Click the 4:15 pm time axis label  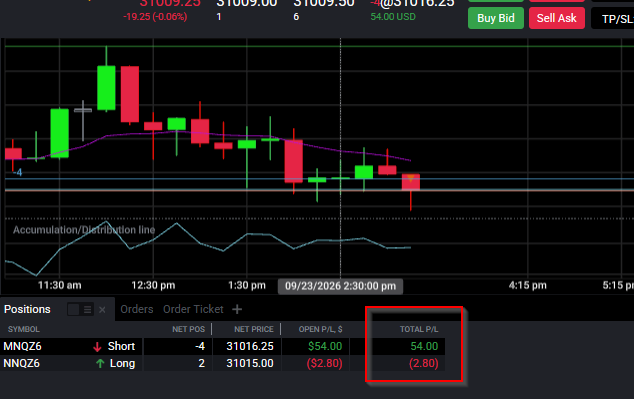pyautogui.click(x=528, y=285)
